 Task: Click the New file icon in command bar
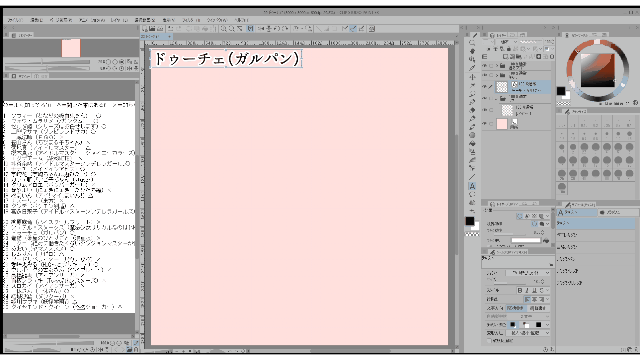click(145, 29)
